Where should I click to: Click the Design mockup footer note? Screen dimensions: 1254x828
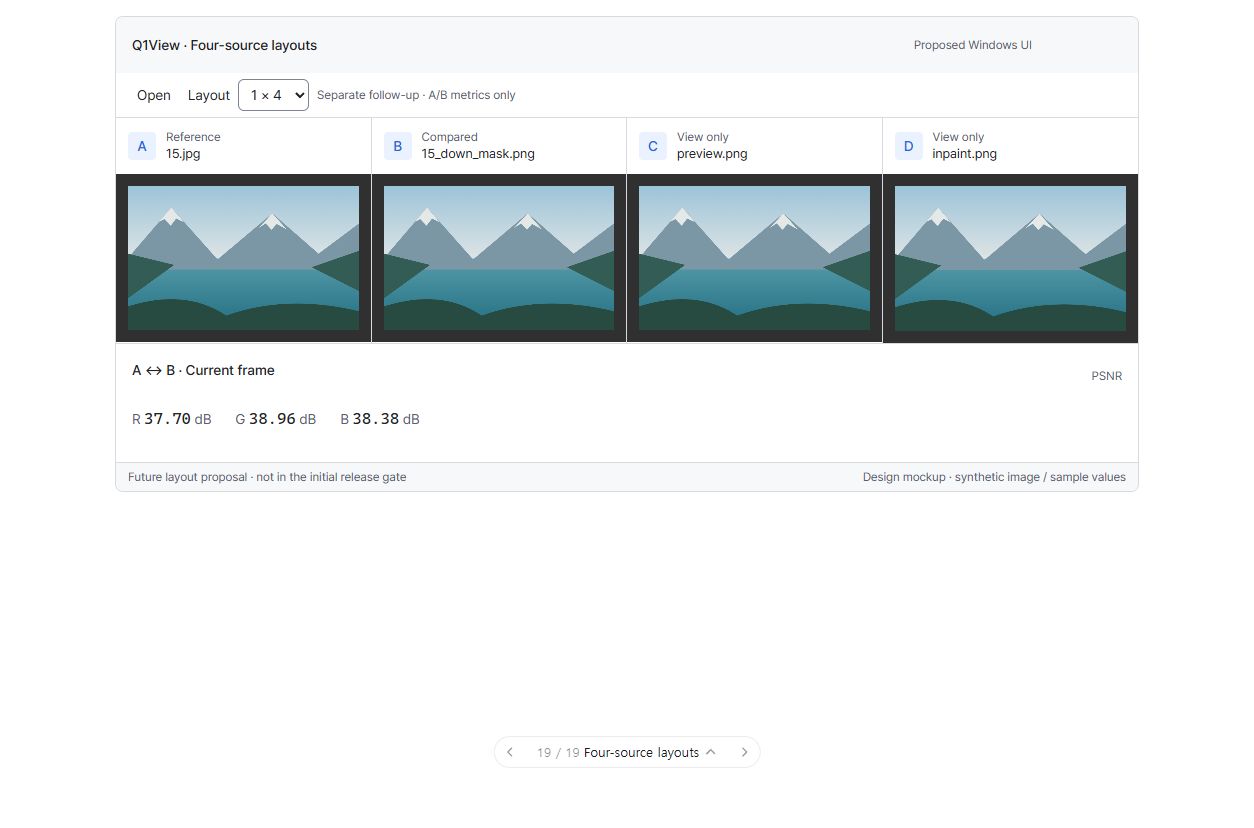[994, 477]
